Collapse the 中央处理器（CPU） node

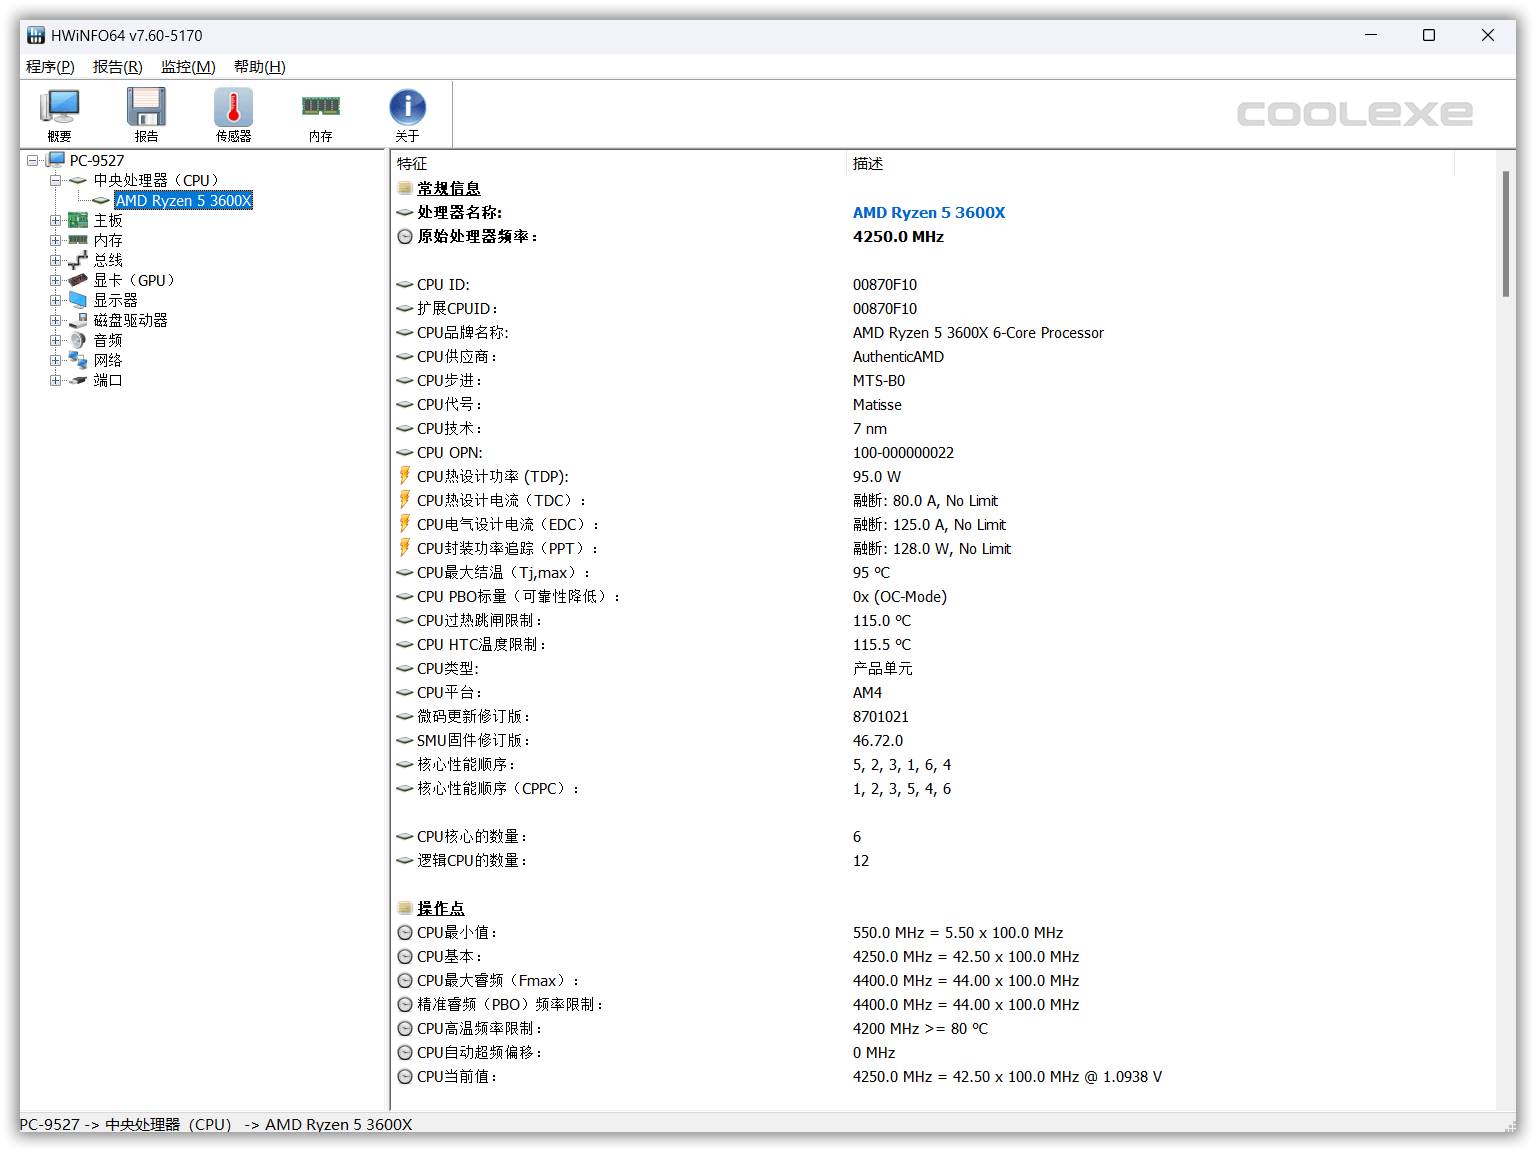[57, 180]
